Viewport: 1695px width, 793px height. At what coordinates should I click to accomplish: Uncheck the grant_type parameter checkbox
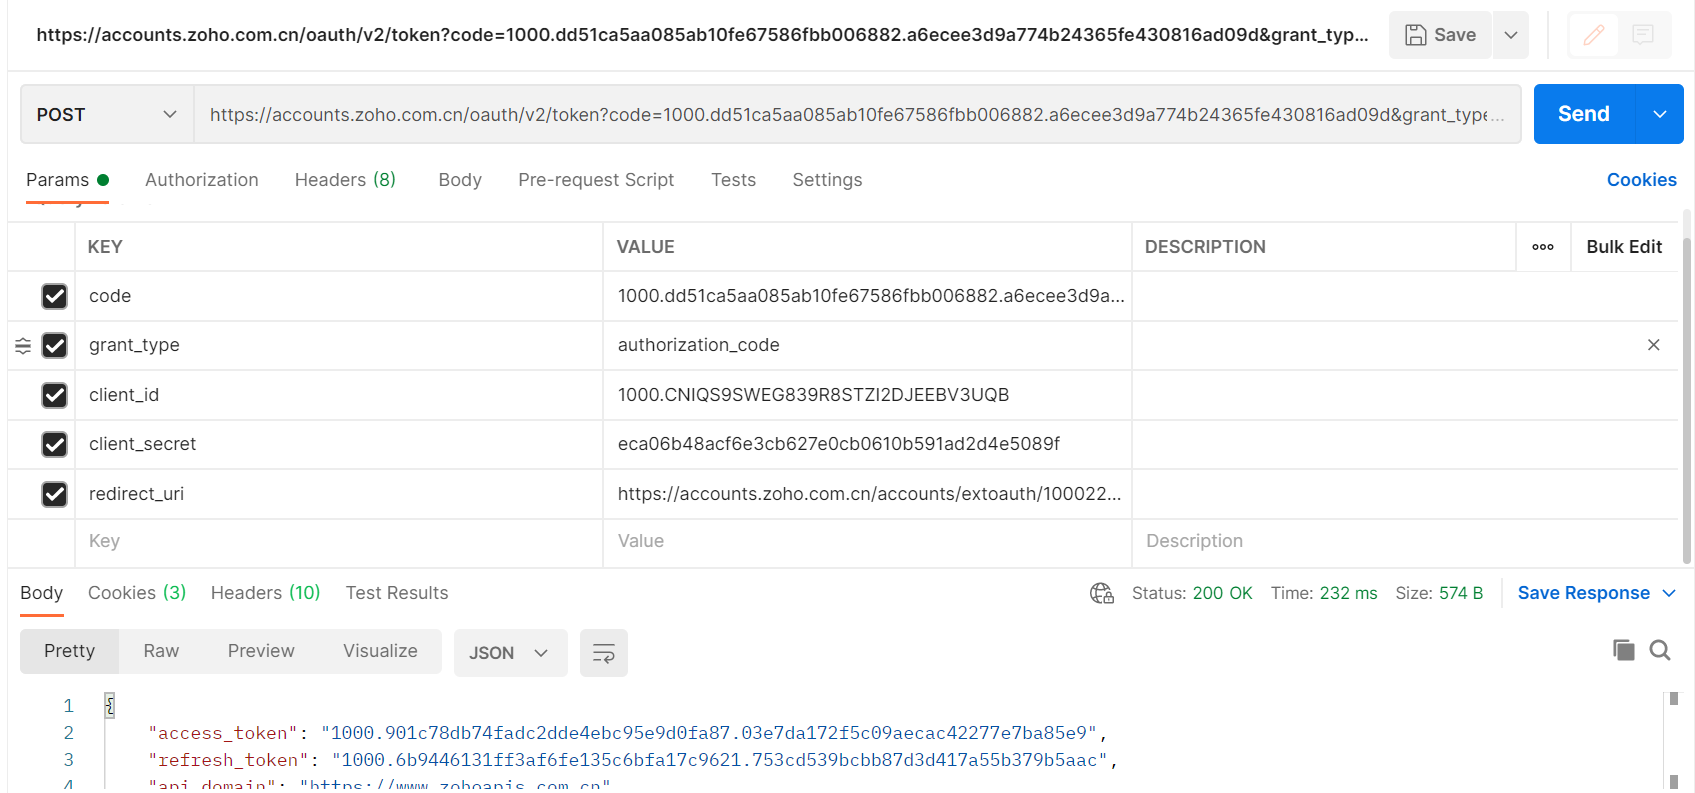55,345
